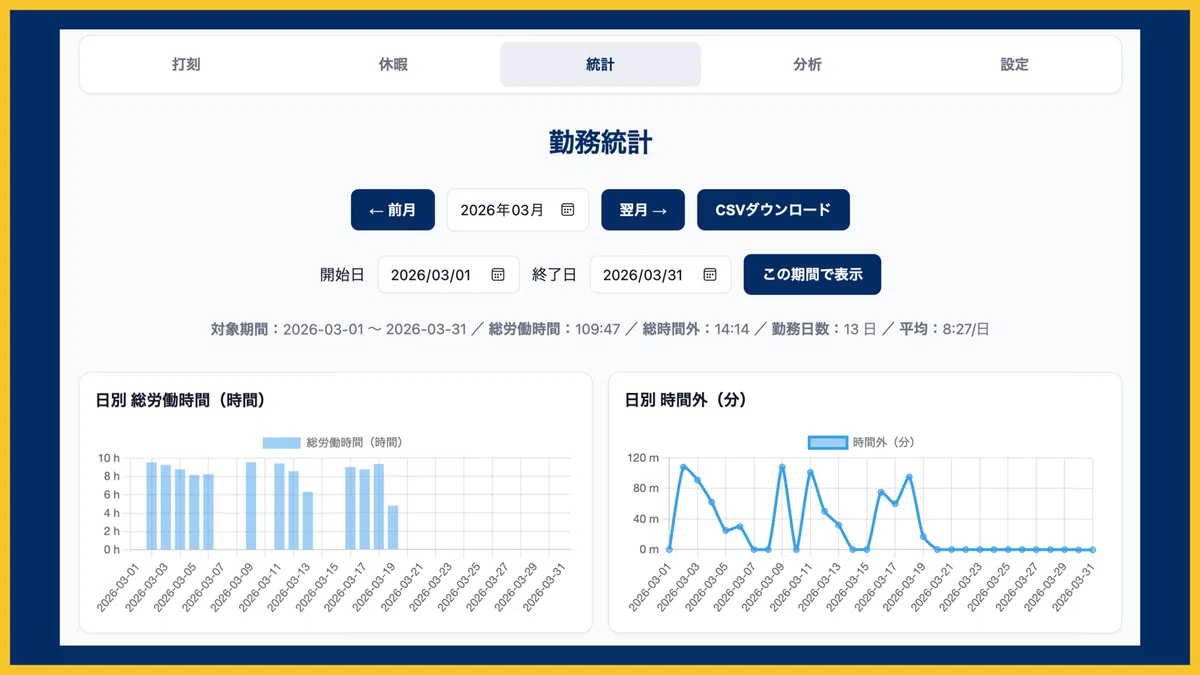Viewport: 1200px width, 675px height.
Task: Click the 2026-03-09 bar in work-hours chart
Action: [x=251, y=506]
